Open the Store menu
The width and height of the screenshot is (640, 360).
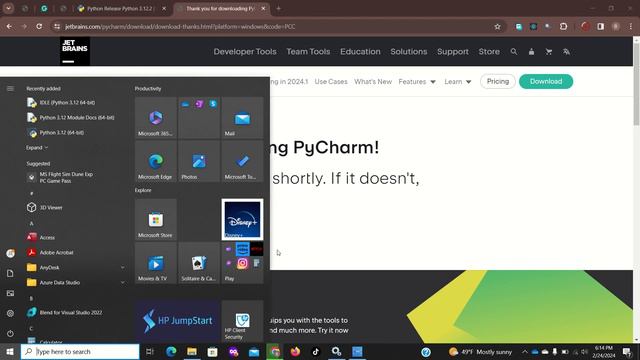(x=489, y=51)
